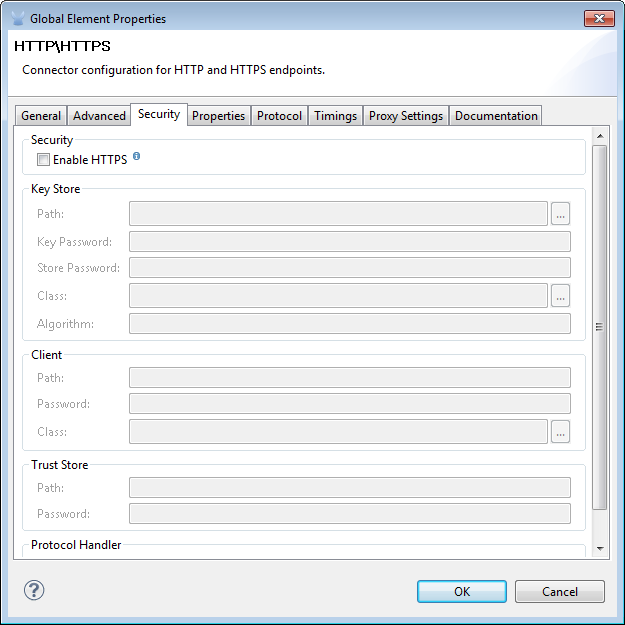Screen dimensions: 625x625
Task: Click the browse button for Key Store Path
Action: [x=560, y=213]
